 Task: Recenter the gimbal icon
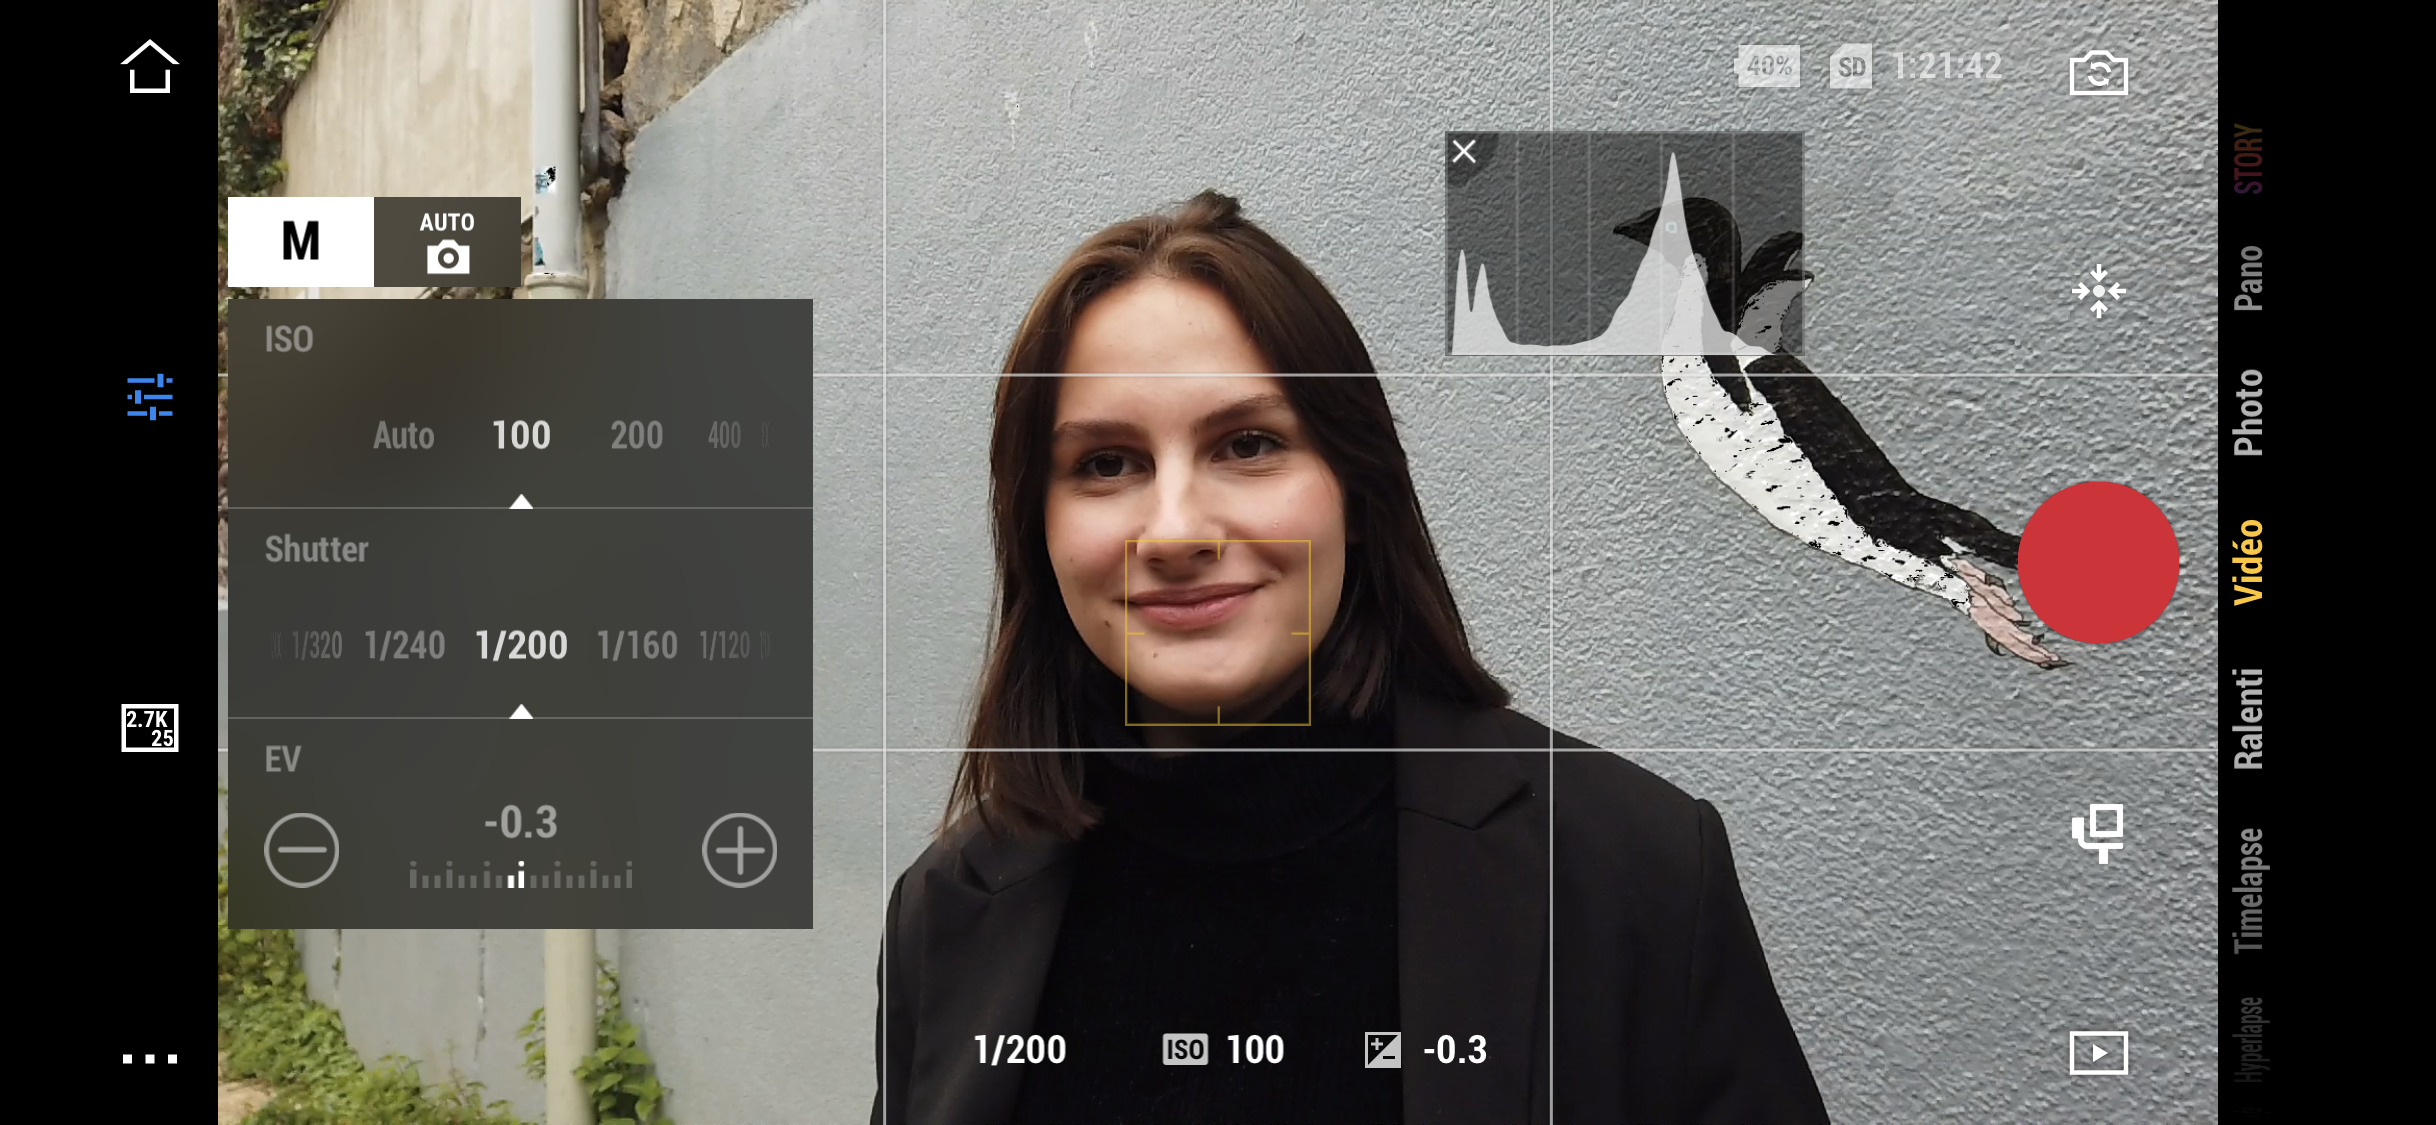click(x=2098, y=292)
